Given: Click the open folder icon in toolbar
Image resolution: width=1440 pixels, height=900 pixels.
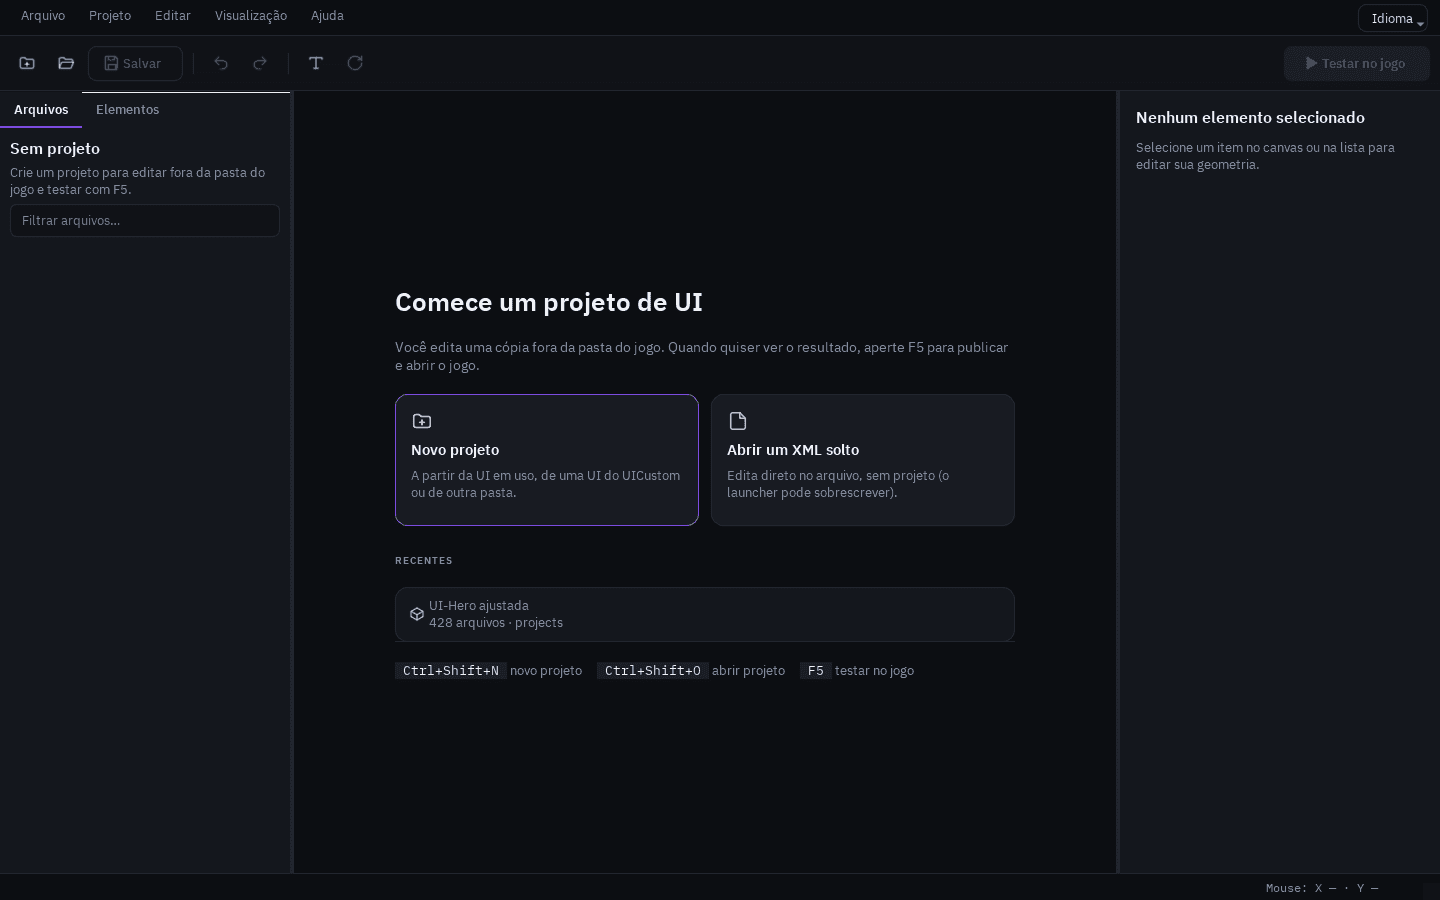Looking at the screenshot, I should 66,63.
